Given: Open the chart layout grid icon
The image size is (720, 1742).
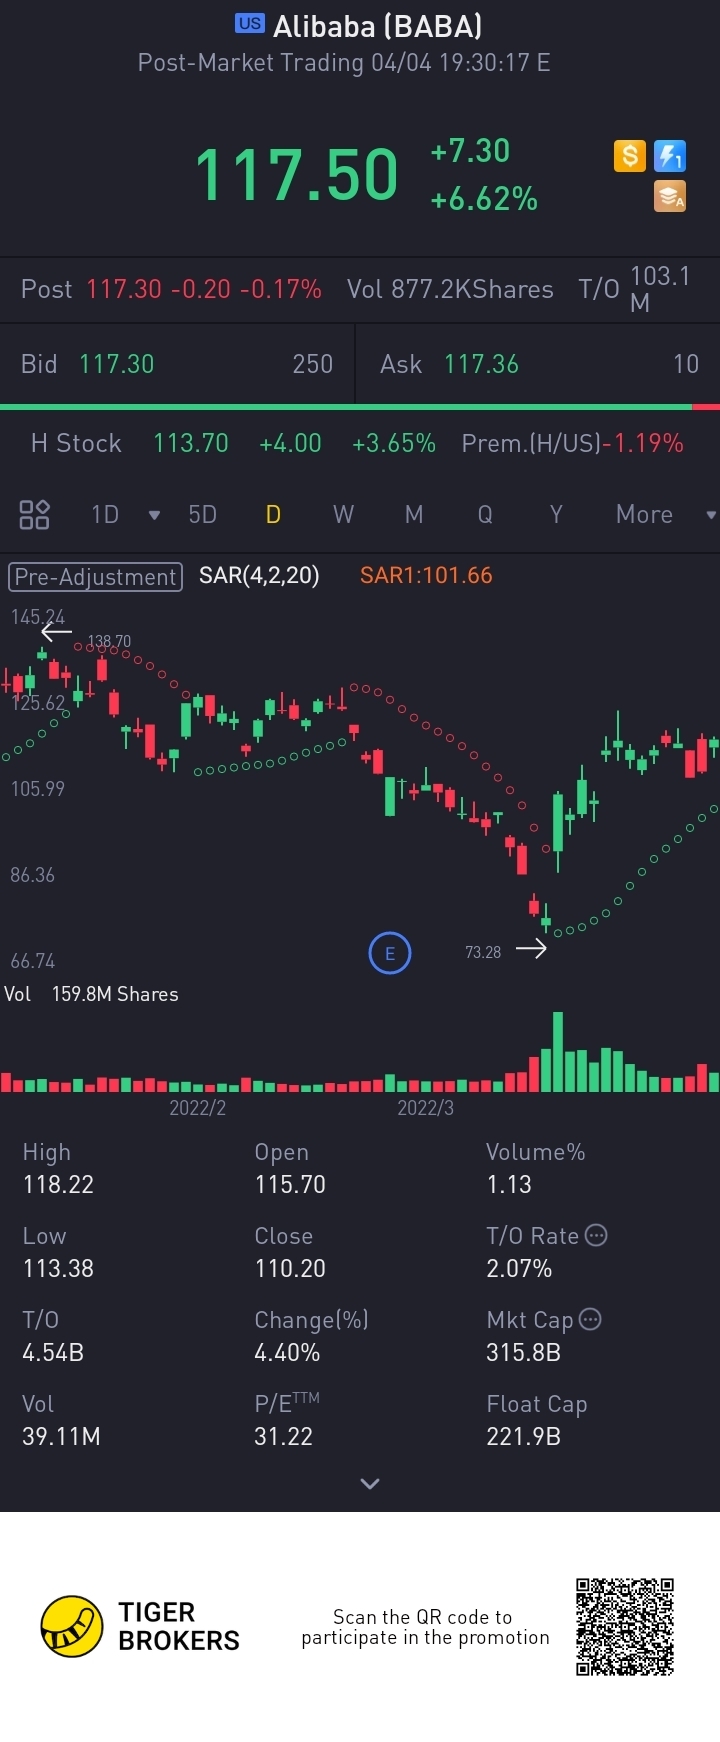Looking at the screenshot, I should click(34, 514).
